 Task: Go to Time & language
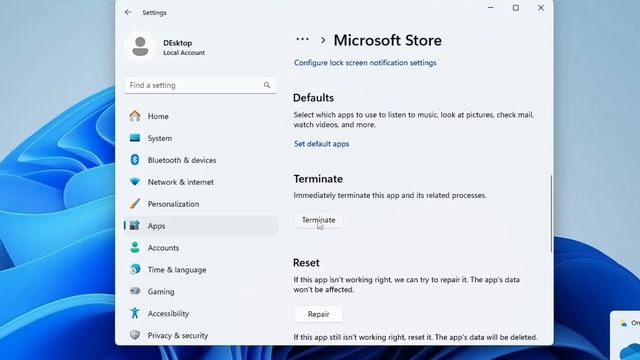tap(201, 270)
